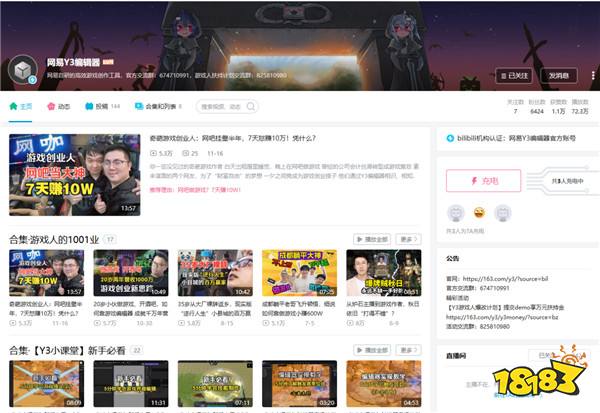Click the third gray charger avatar
Screen dimensions: 600x413
pos(503,212)
